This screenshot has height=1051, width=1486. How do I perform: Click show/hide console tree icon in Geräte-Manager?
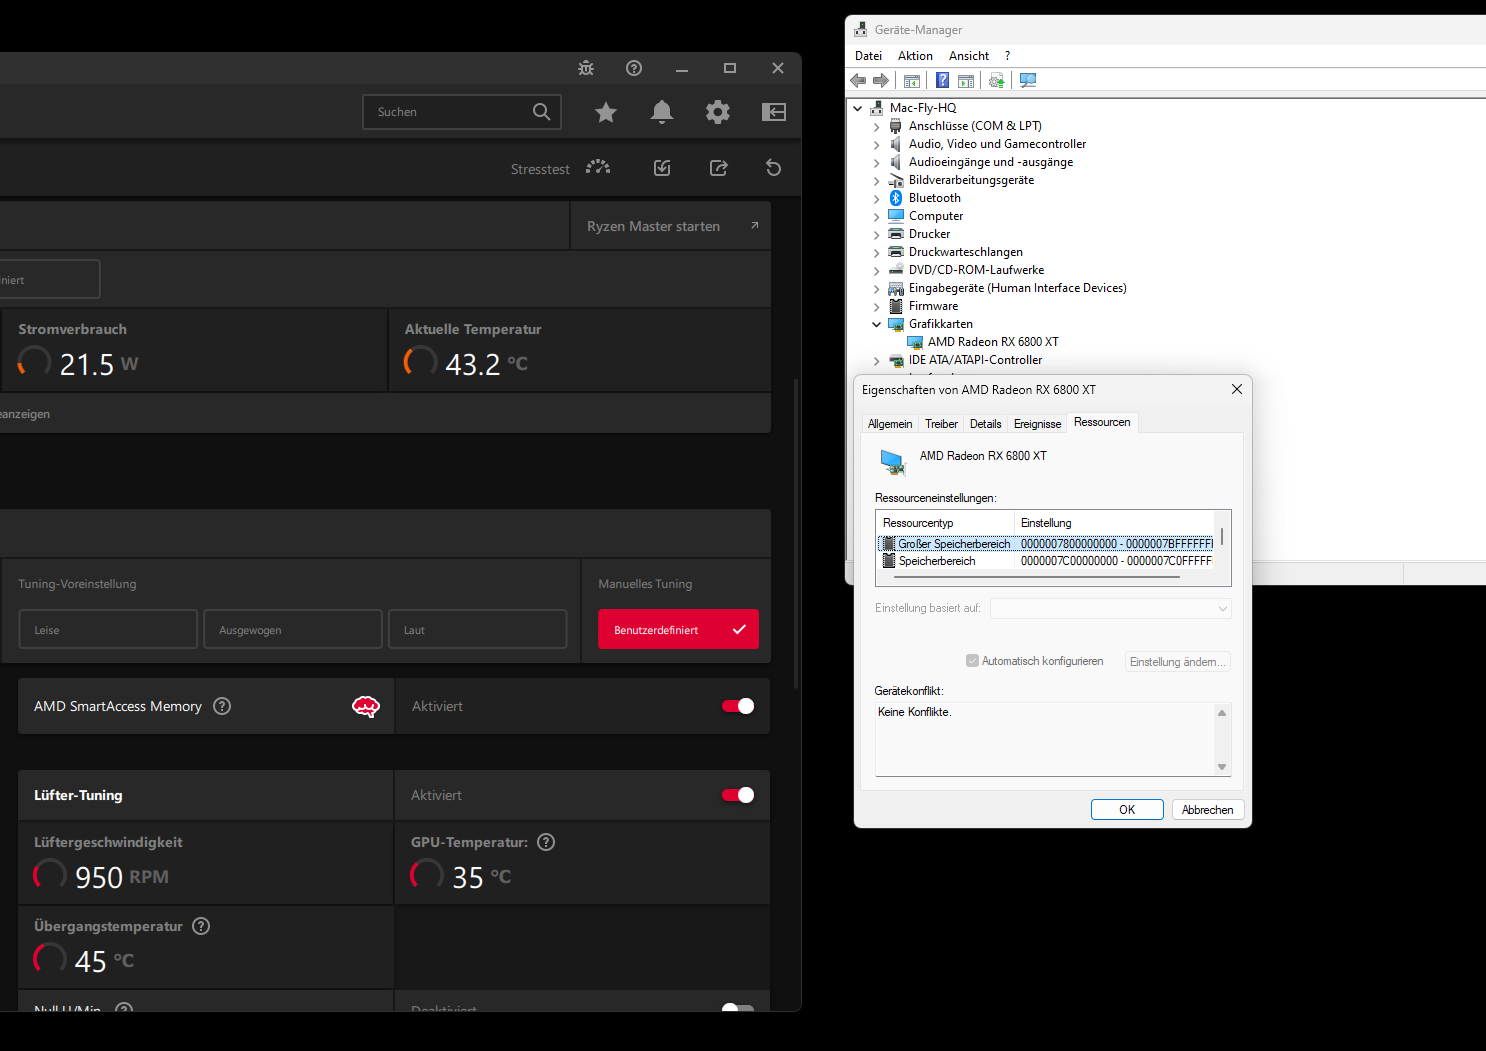(x=912, y=80)
